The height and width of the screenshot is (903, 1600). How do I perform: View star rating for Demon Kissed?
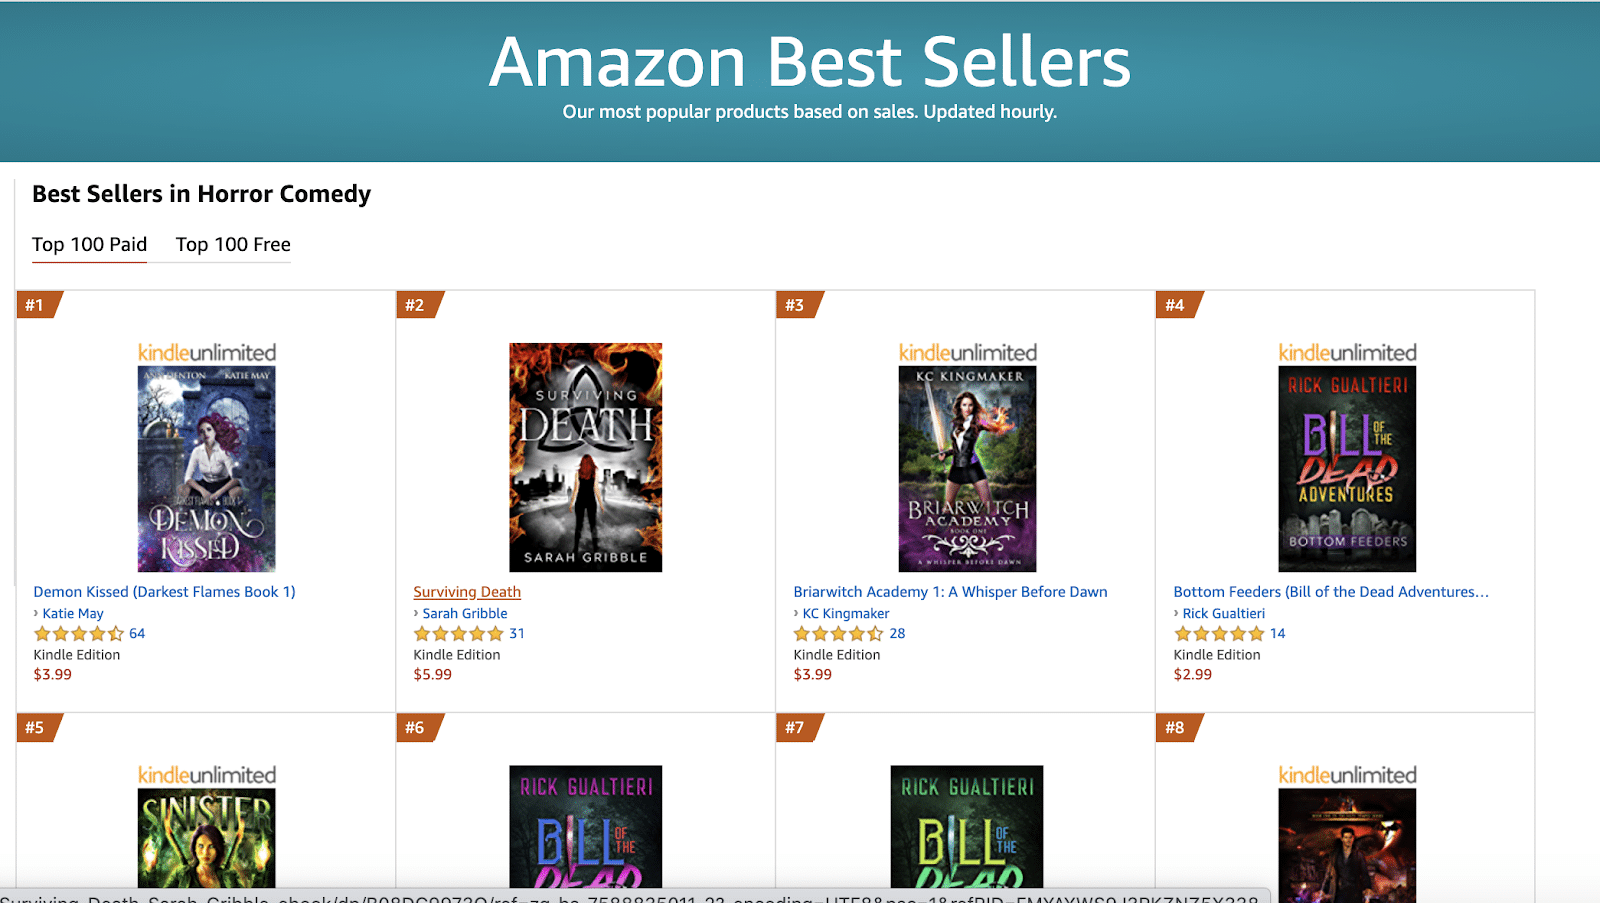pos(79,634)
